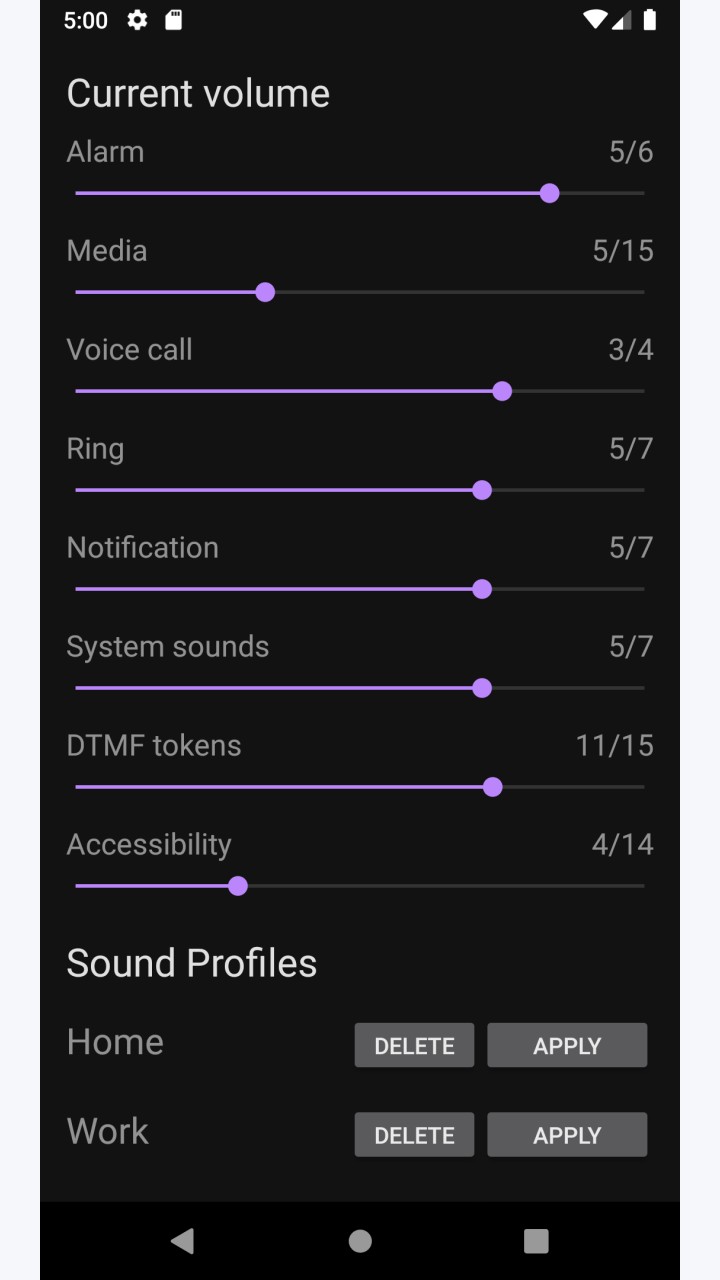The width and height of the screenshot is (720, 1280).
Task: Tap the Android home circle icon
Action: point(360,1241)
